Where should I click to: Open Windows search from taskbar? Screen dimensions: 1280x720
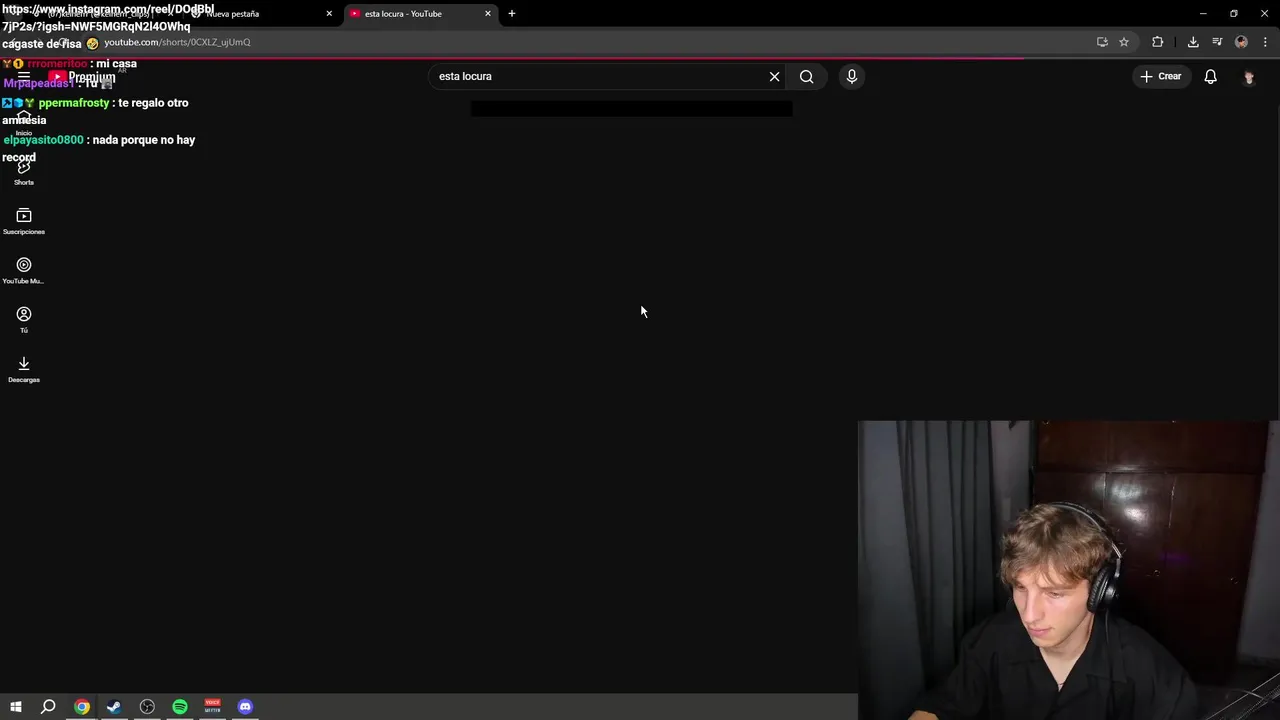coord(48,707)
